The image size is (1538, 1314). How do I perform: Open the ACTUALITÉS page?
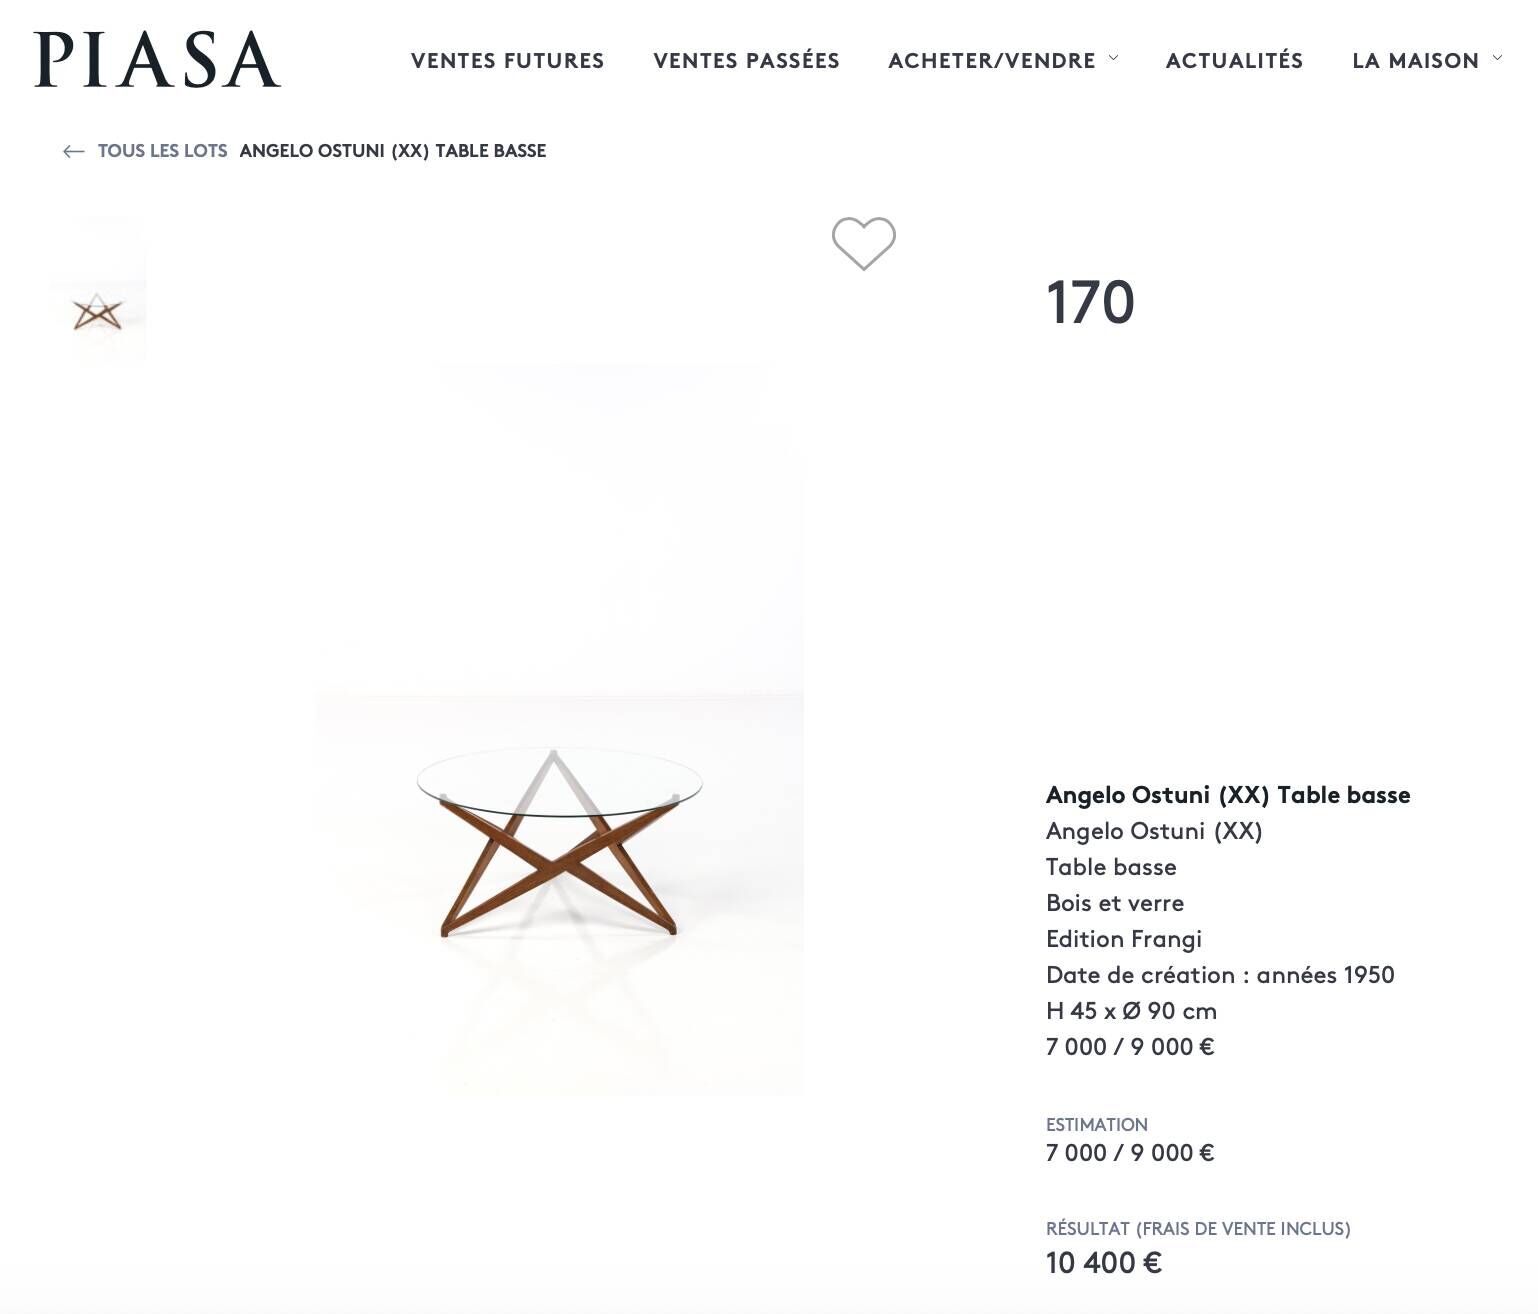pyautogui.click(x=1234, y=61)
